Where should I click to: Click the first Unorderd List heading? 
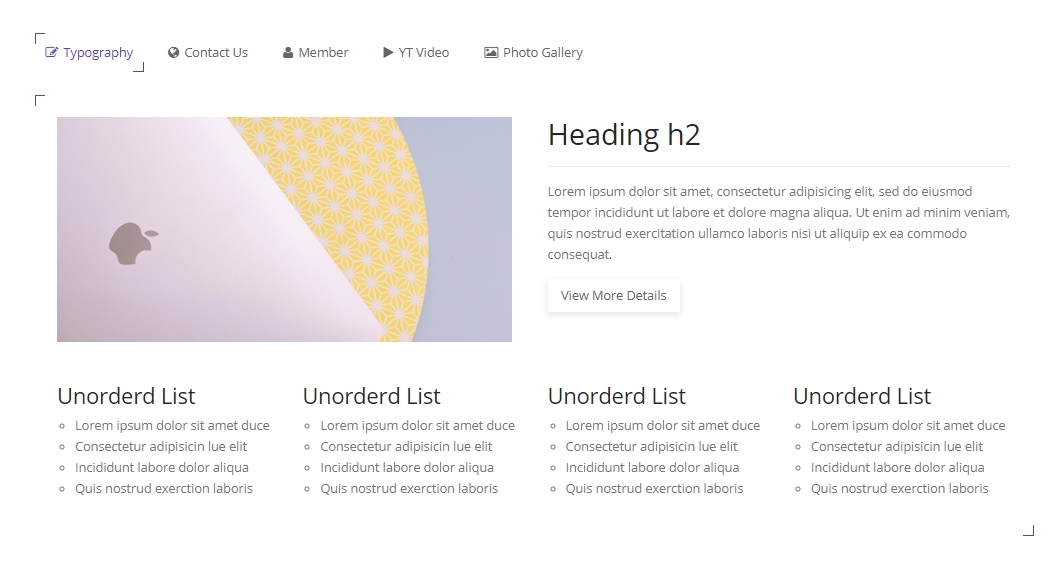coord(126,396)
